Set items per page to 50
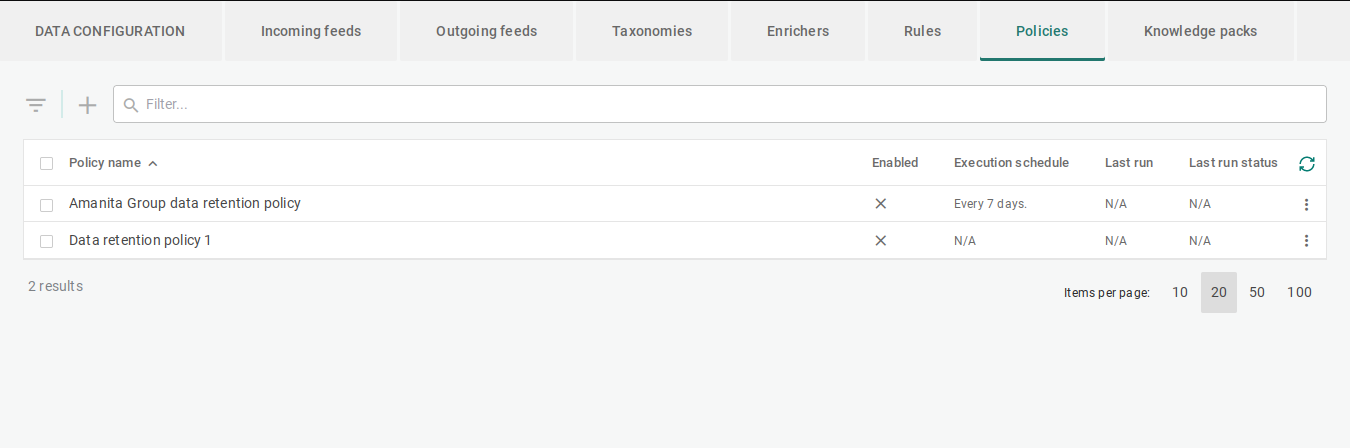The width and height of the screenshot is (1350, 448). (1257, 293)
